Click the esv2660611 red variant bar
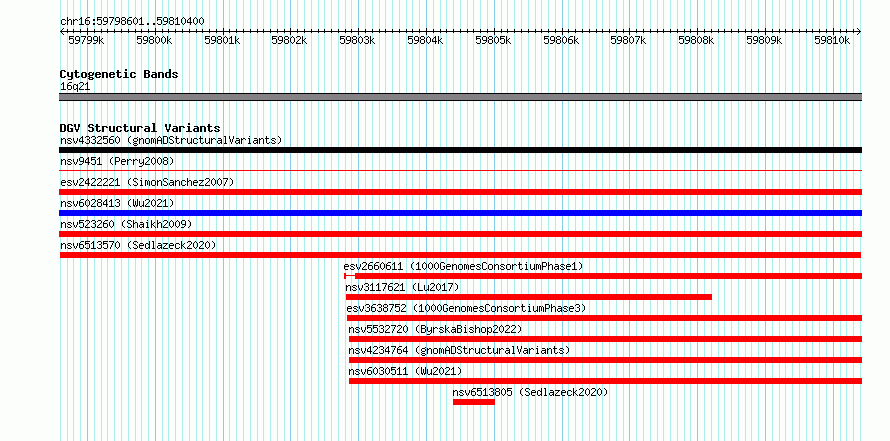Image resolution: width=890 pixels, height=441 pixels. click(x=603, y=276)
